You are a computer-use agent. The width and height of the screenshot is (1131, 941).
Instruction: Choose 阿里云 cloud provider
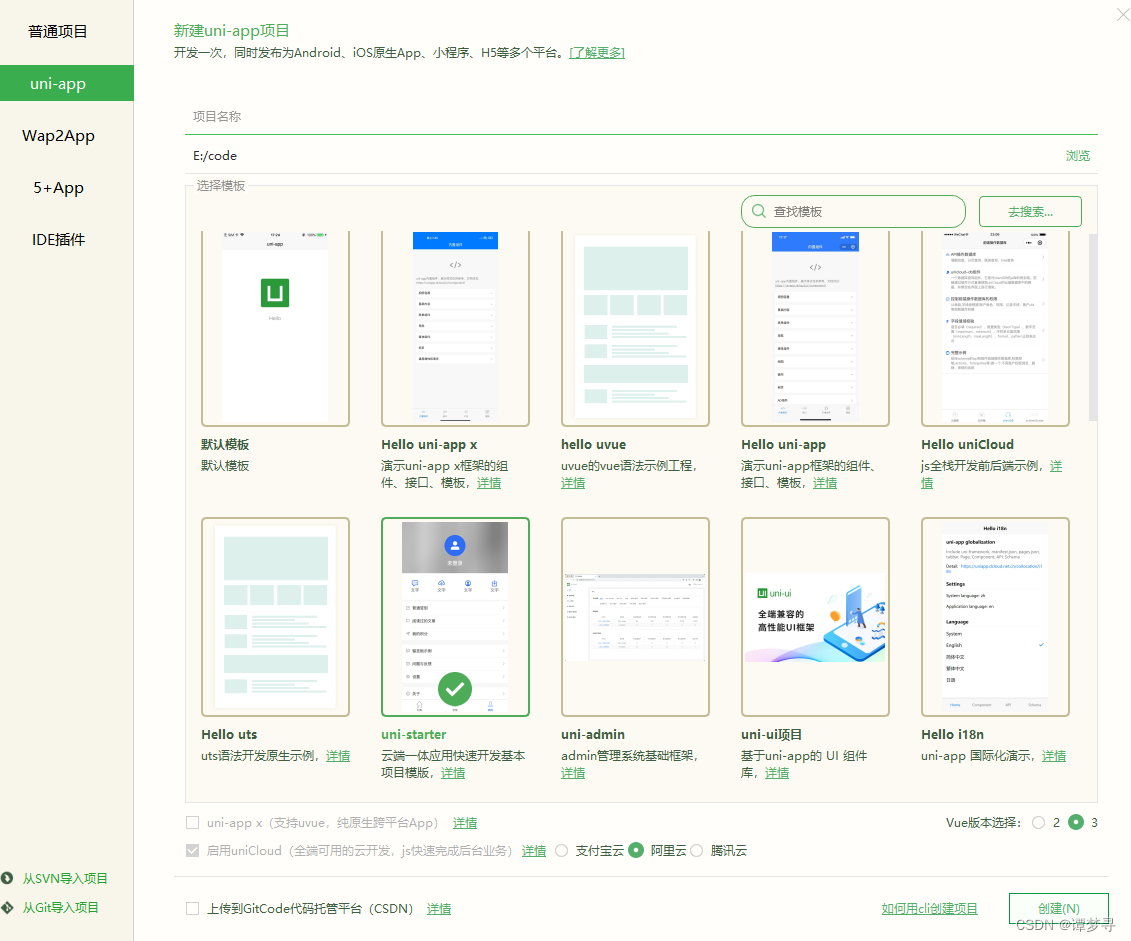tap(635, 850)
